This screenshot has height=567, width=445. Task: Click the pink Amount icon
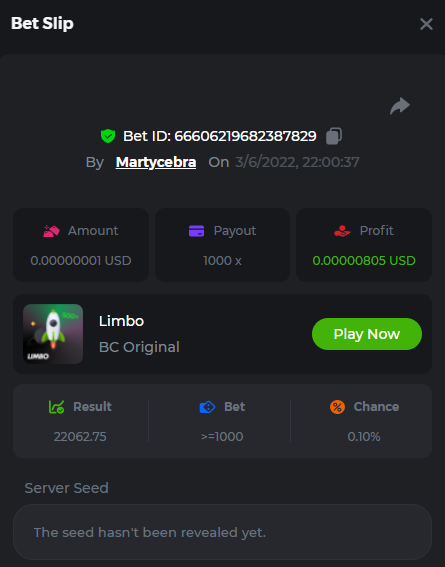51,231
